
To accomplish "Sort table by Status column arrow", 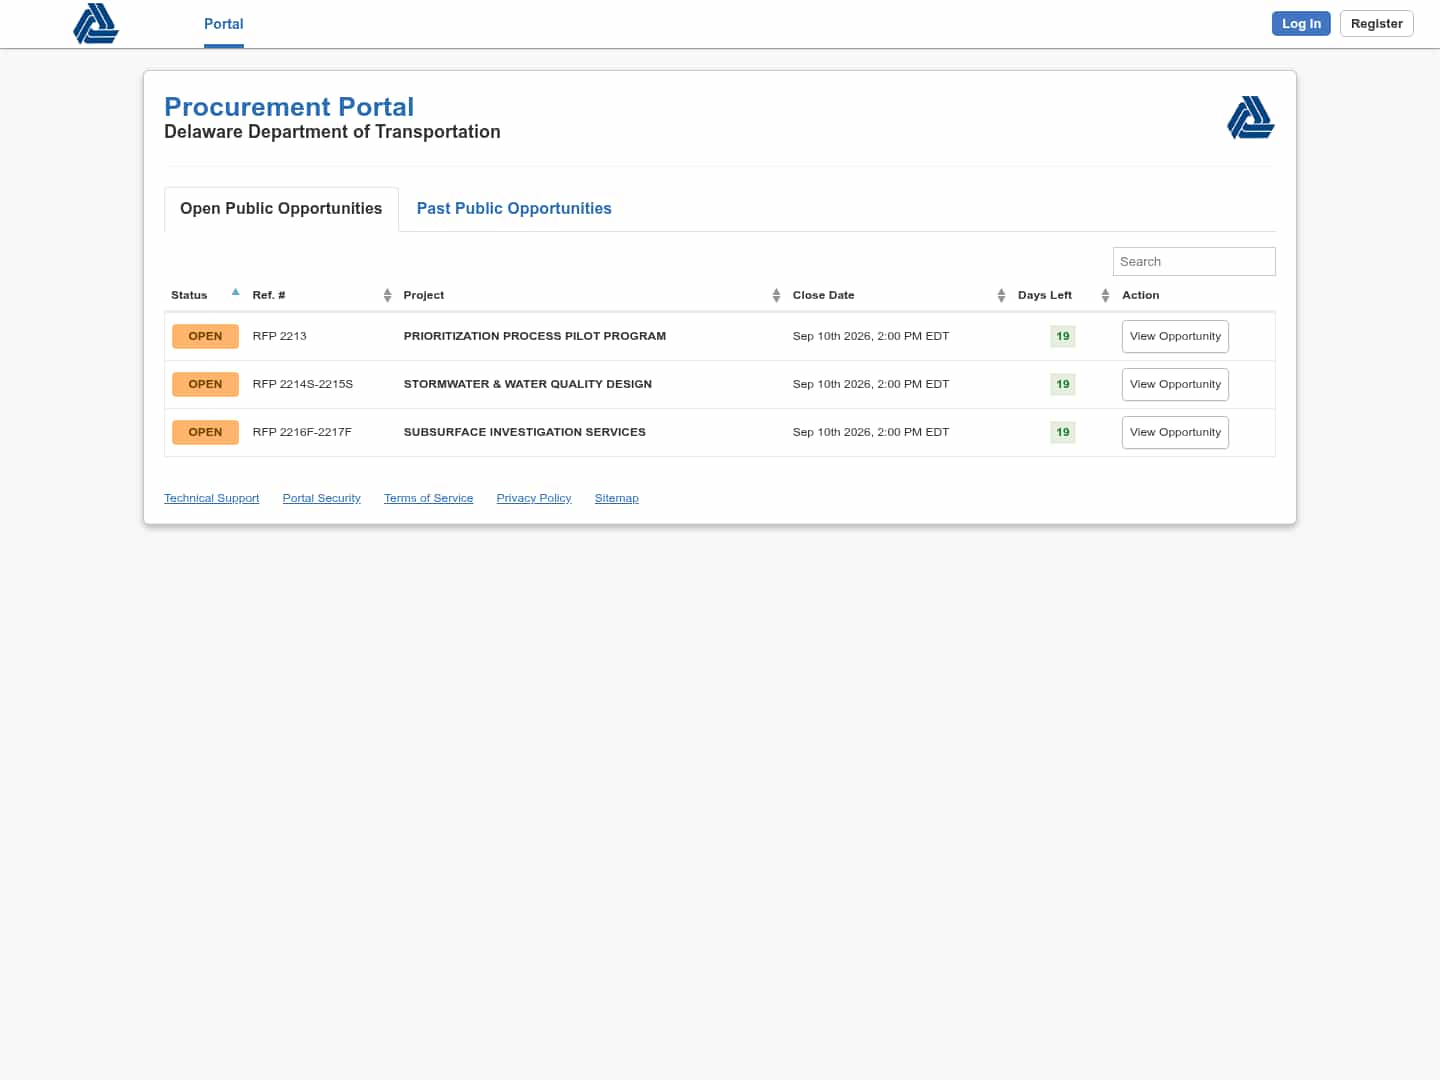I will [236, 293].
